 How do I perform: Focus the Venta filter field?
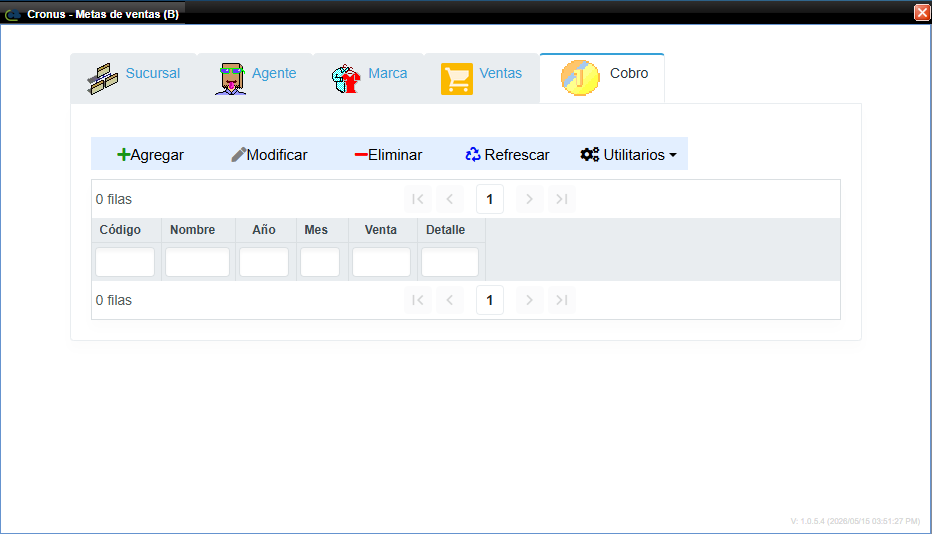[x=382, y=262]
